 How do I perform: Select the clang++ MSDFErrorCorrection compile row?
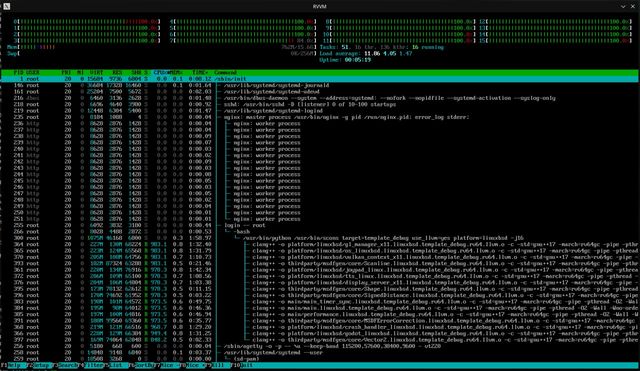click(x=320, y=321)
